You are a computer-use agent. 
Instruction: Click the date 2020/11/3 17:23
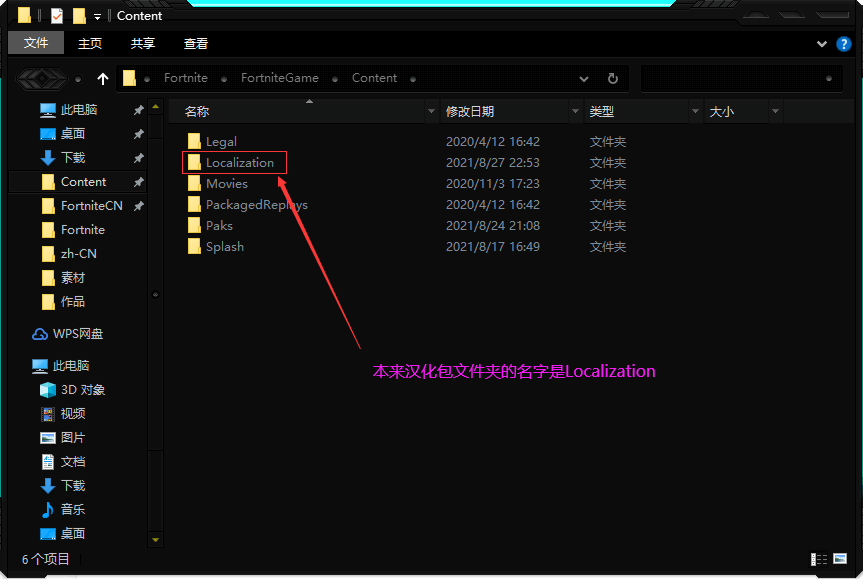click(x=493, y=184)
